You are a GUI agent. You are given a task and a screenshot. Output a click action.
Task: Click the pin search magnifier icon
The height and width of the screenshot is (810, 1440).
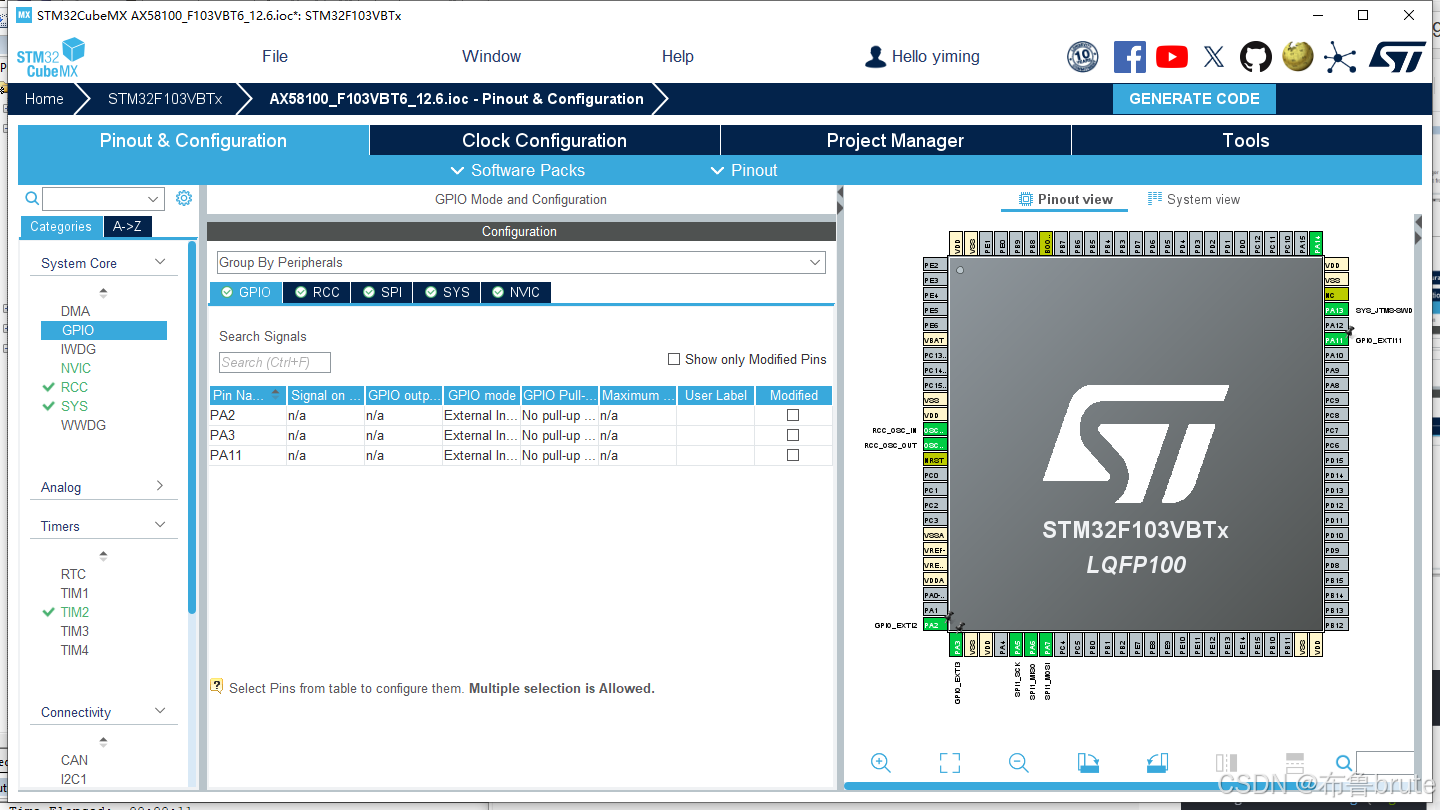pyautogui.click(x=1344, y=763)
